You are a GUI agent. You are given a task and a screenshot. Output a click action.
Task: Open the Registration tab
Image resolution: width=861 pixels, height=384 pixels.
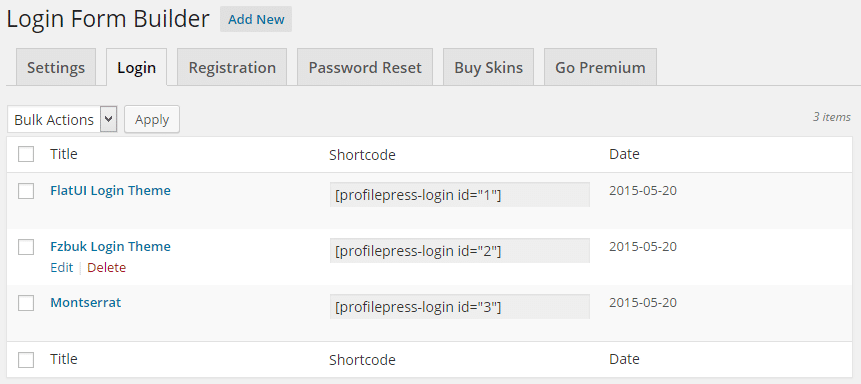232,68
